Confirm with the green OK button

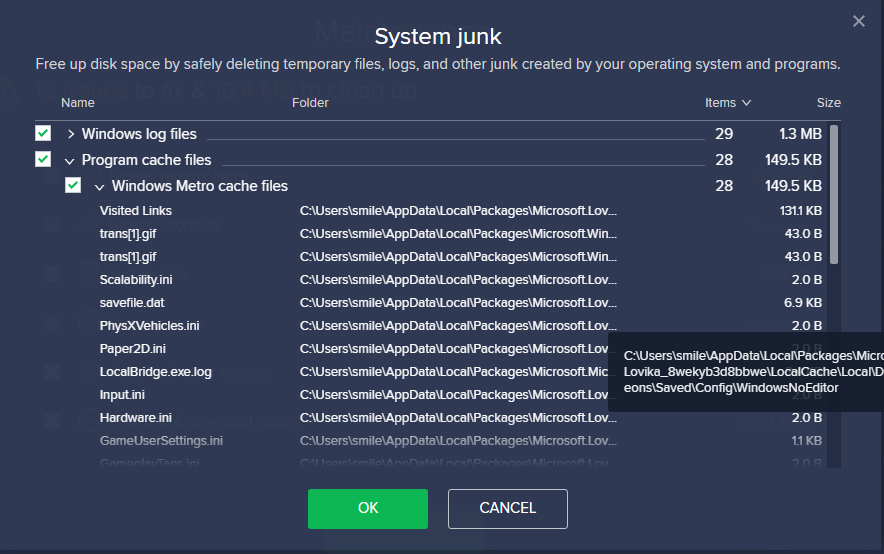pos(368,508)
